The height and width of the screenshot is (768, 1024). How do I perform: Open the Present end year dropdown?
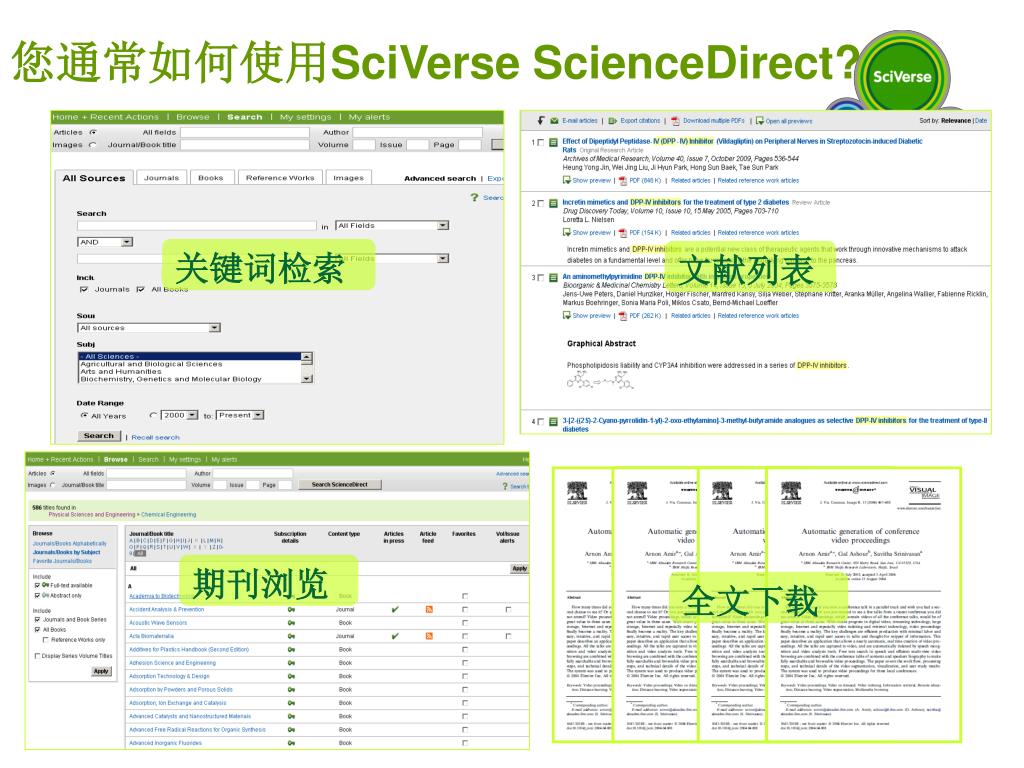240,415
